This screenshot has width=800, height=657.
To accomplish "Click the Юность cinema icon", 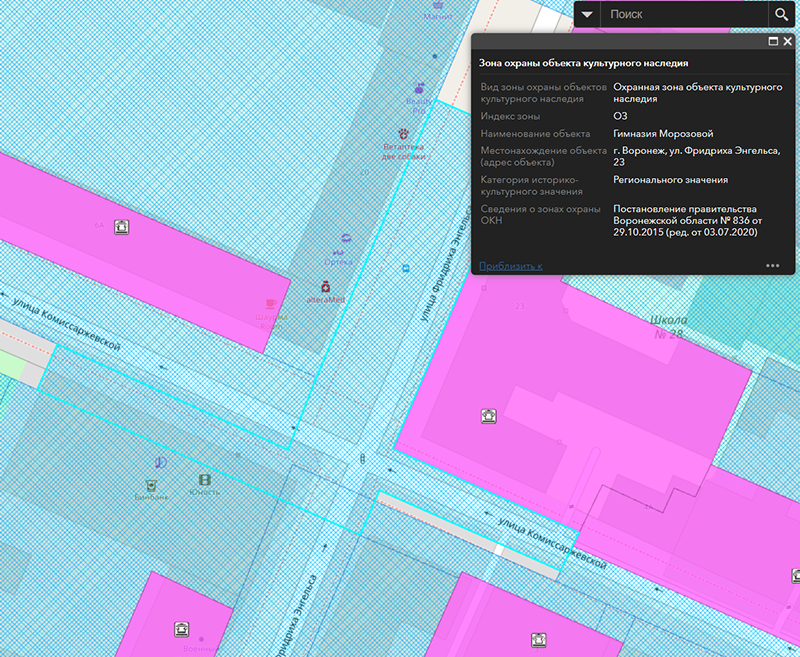I will [x=204, y=480].
